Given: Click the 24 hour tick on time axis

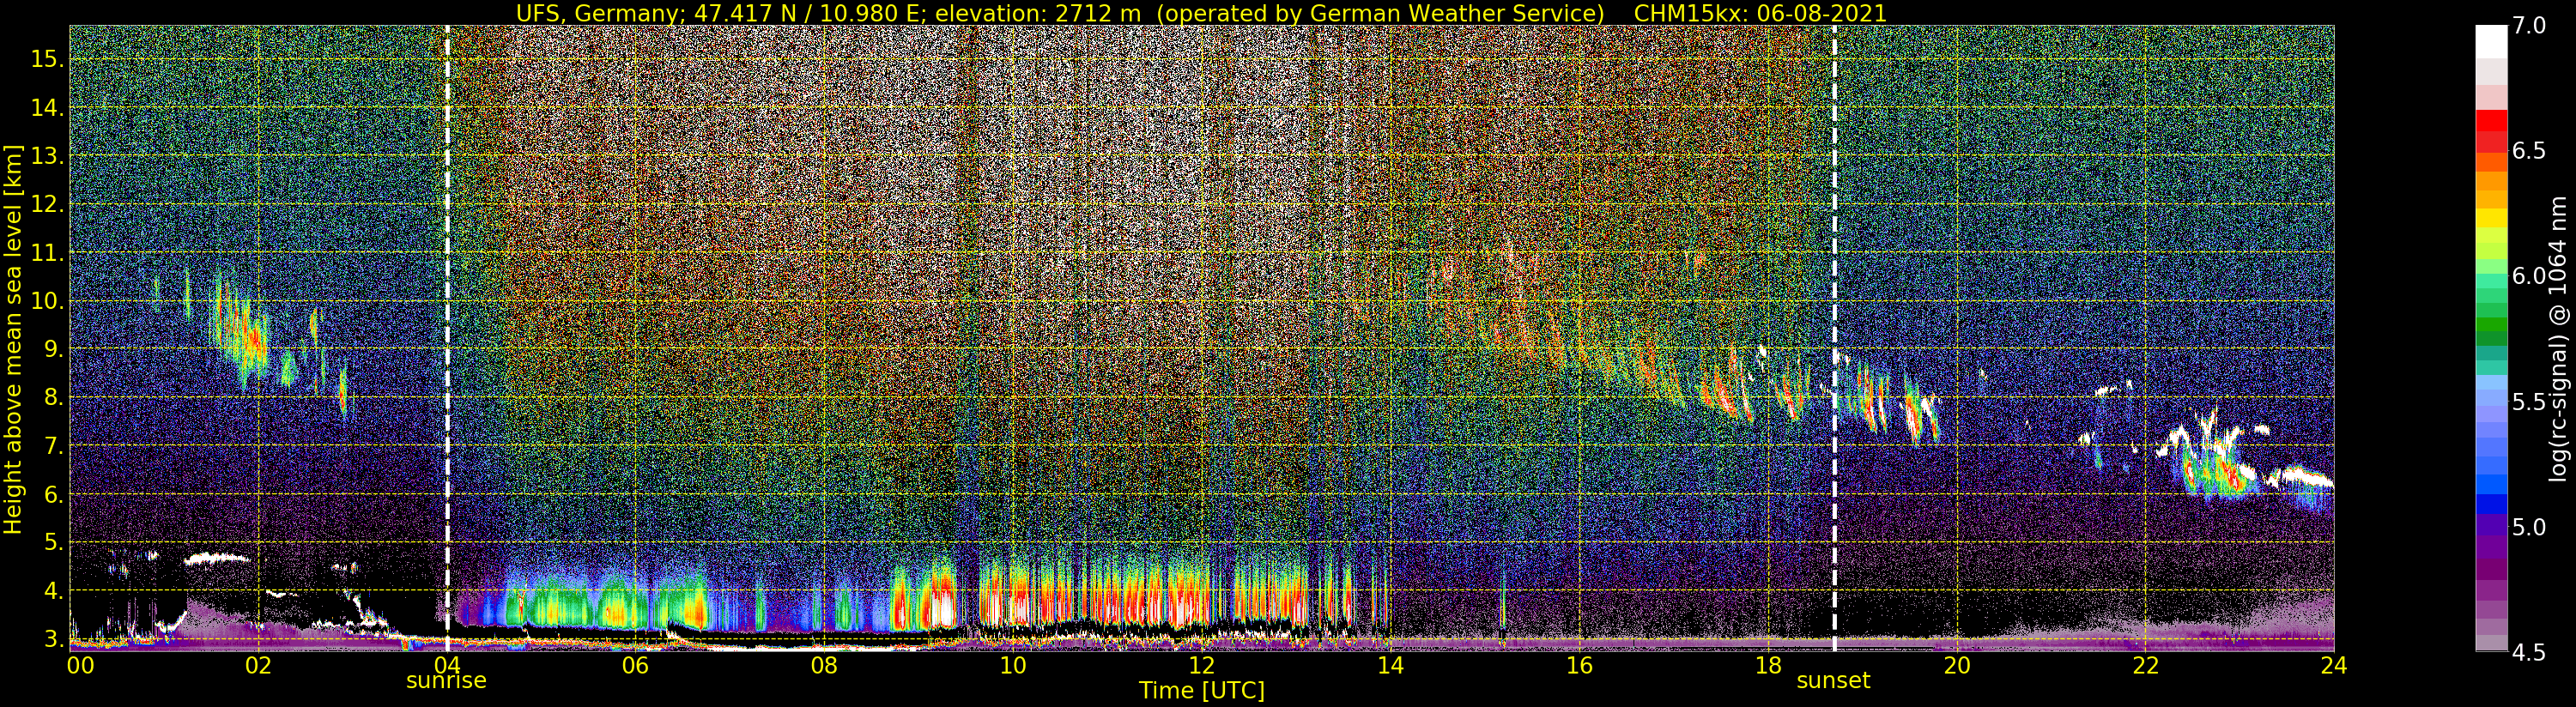Looking at the screenshot, I should 2333,666.
